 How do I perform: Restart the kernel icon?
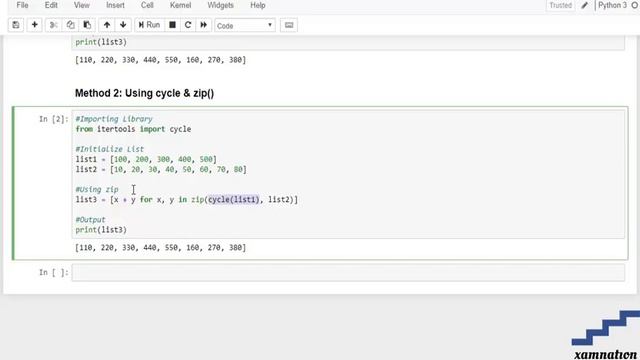188,25
